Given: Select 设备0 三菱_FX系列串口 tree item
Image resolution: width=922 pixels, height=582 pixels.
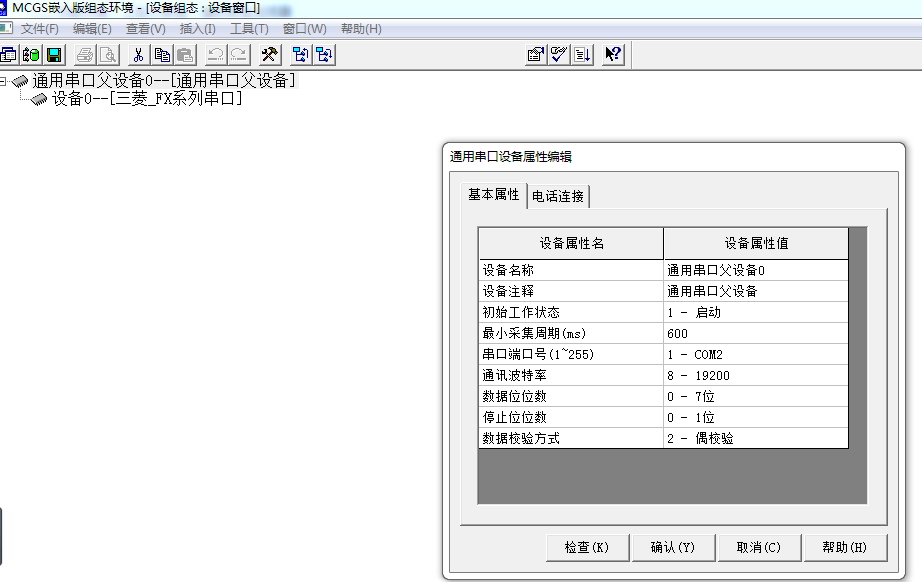Looking at the screenshot, I should point(146,99).
